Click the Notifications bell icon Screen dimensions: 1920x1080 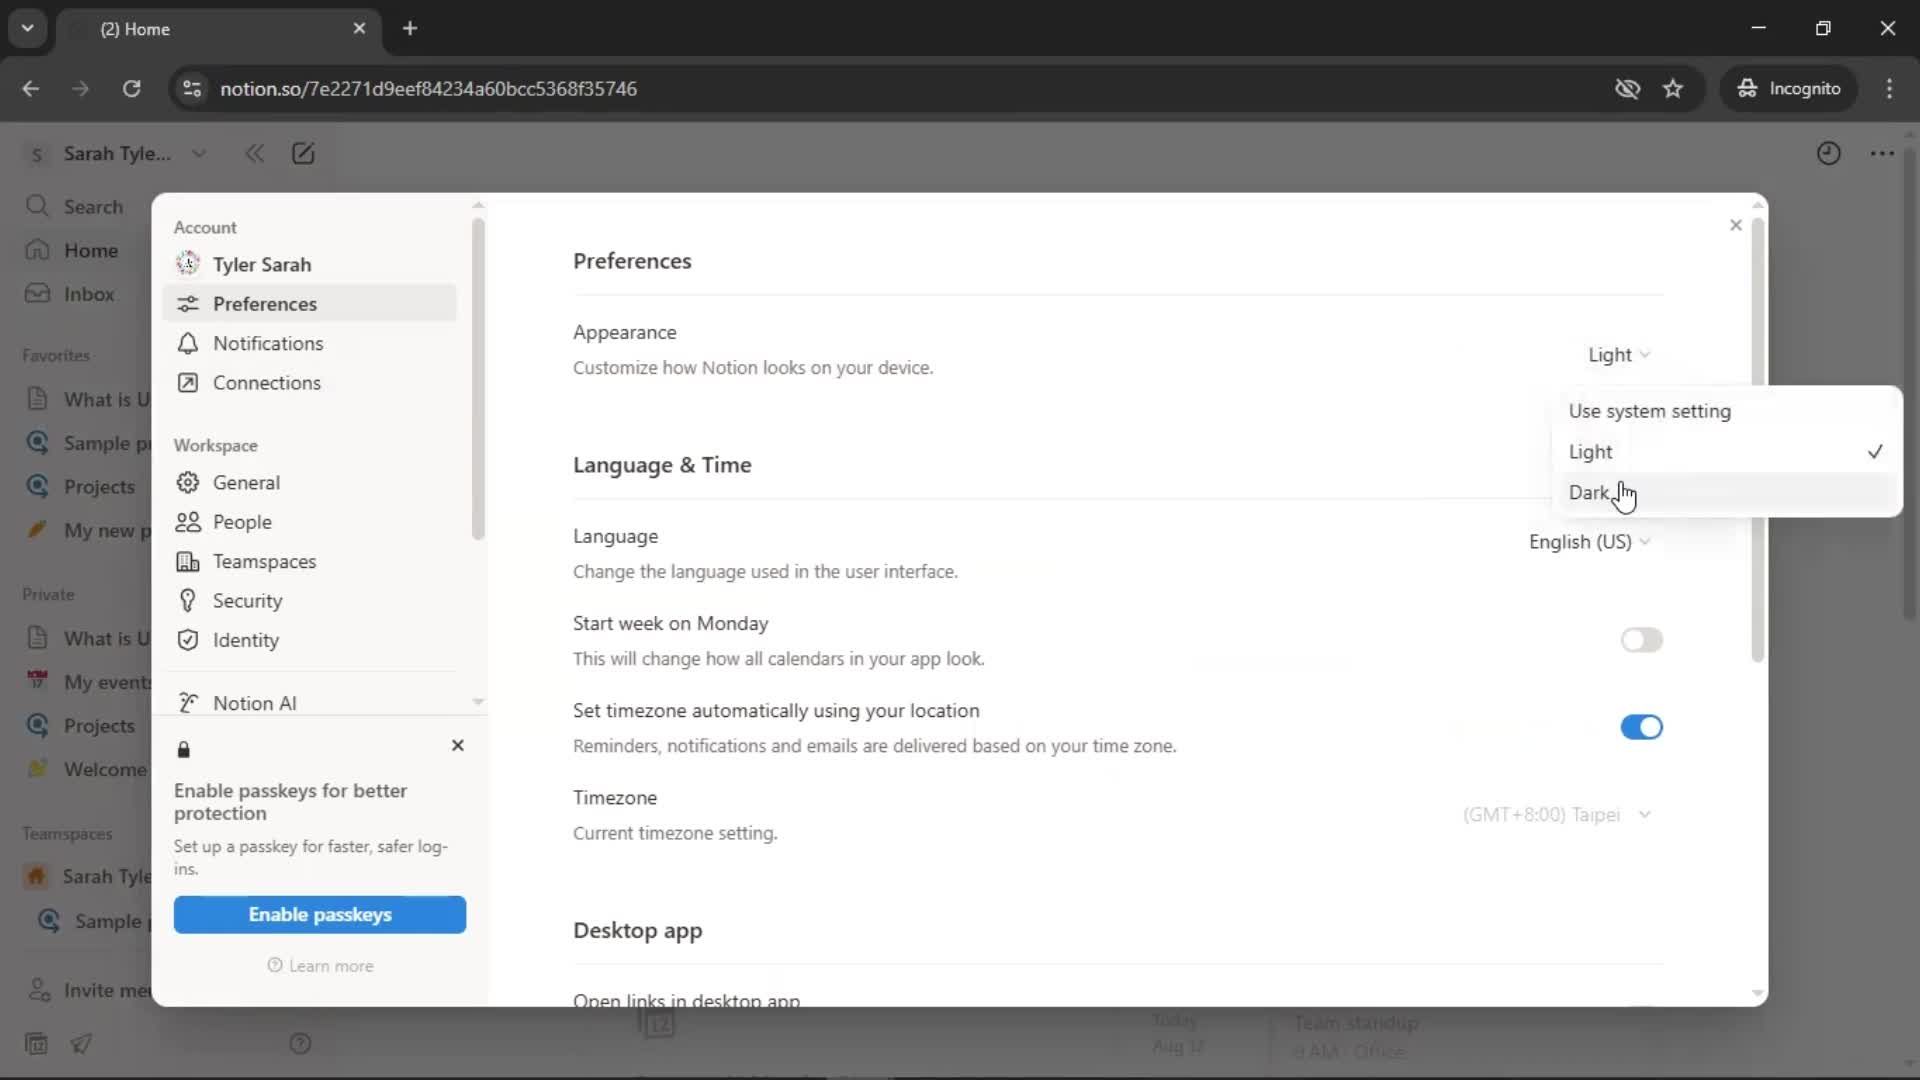(187, 343)
